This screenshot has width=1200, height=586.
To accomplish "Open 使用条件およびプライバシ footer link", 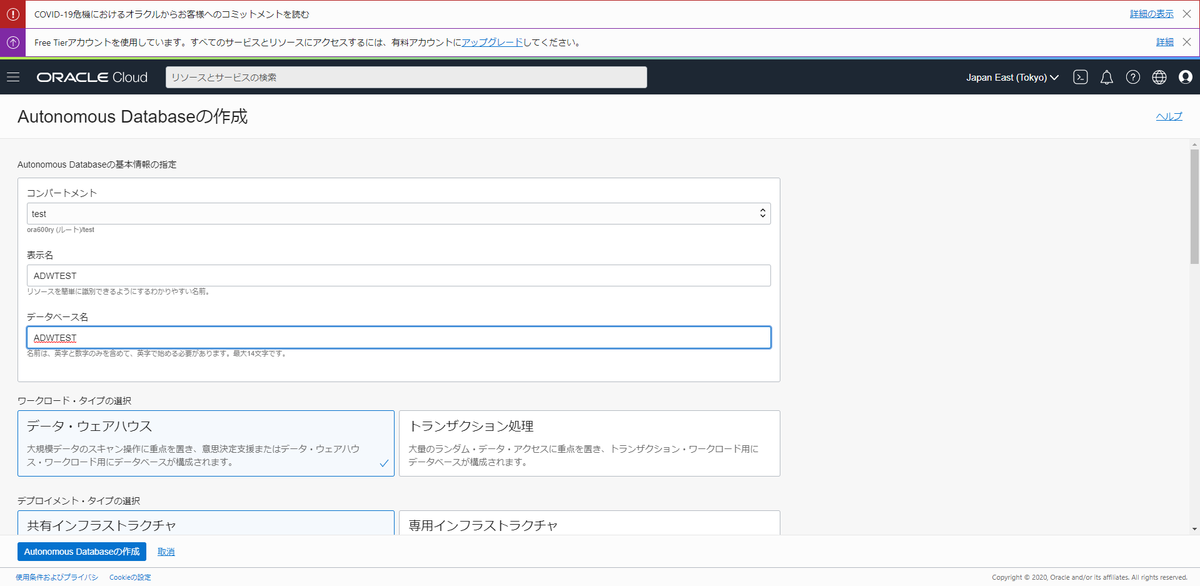I will (x=56, y=577).
